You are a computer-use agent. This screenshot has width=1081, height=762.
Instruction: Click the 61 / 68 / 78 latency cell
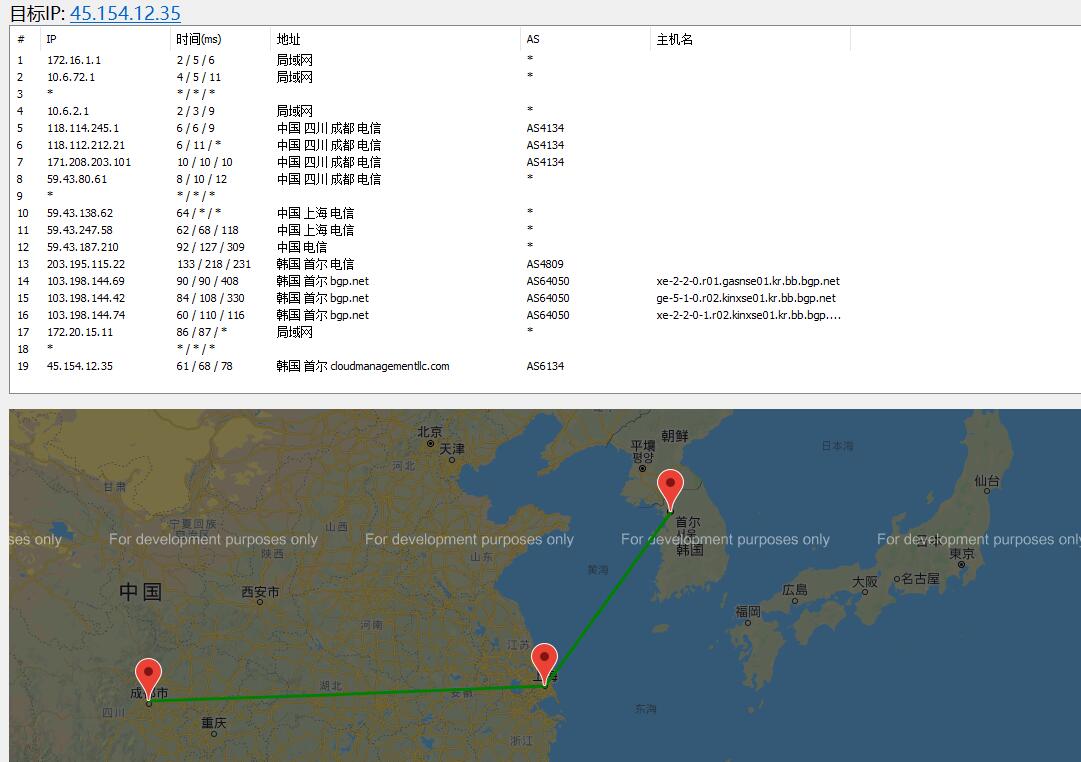coord(204,366)
